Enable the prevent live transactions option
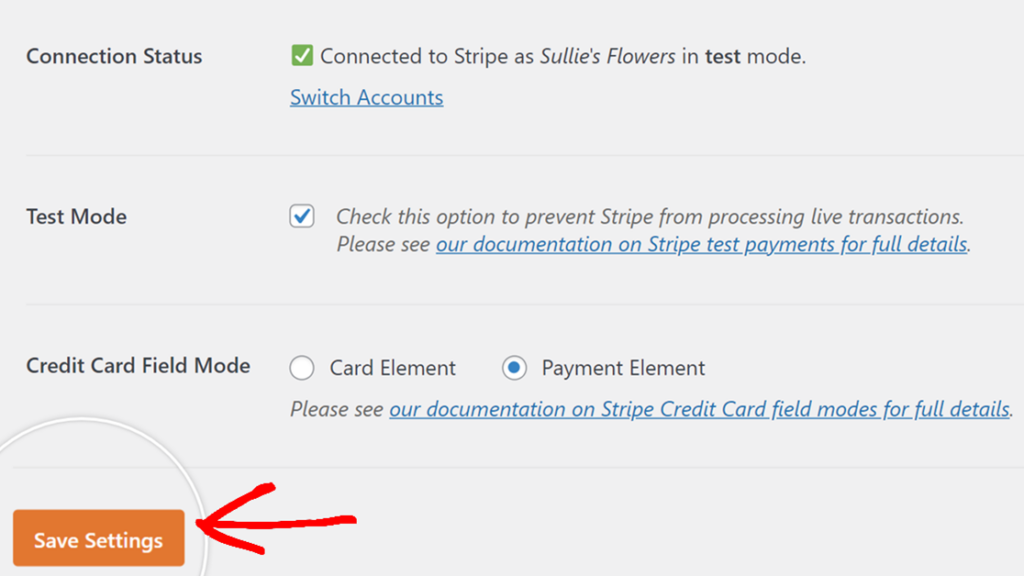This screenshot has height=576, width=1024. [301, 216]
